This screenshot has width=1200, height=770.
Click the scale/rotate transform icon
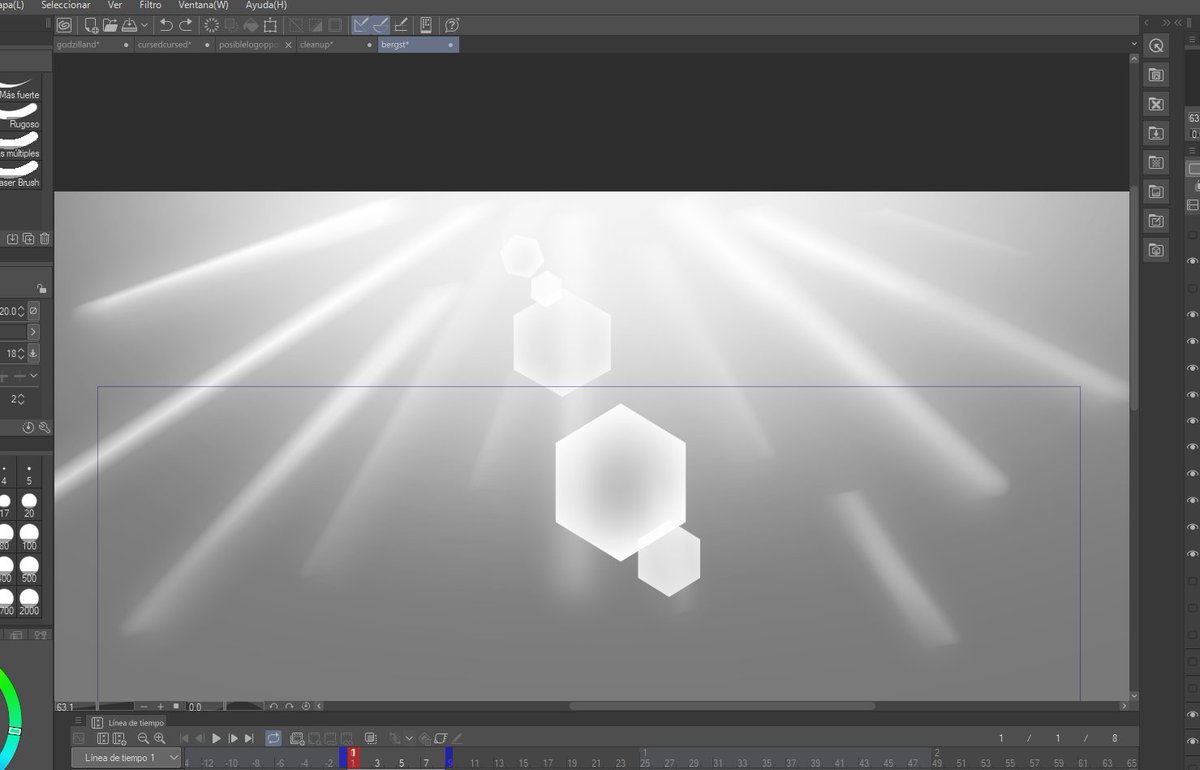(270, 25)
